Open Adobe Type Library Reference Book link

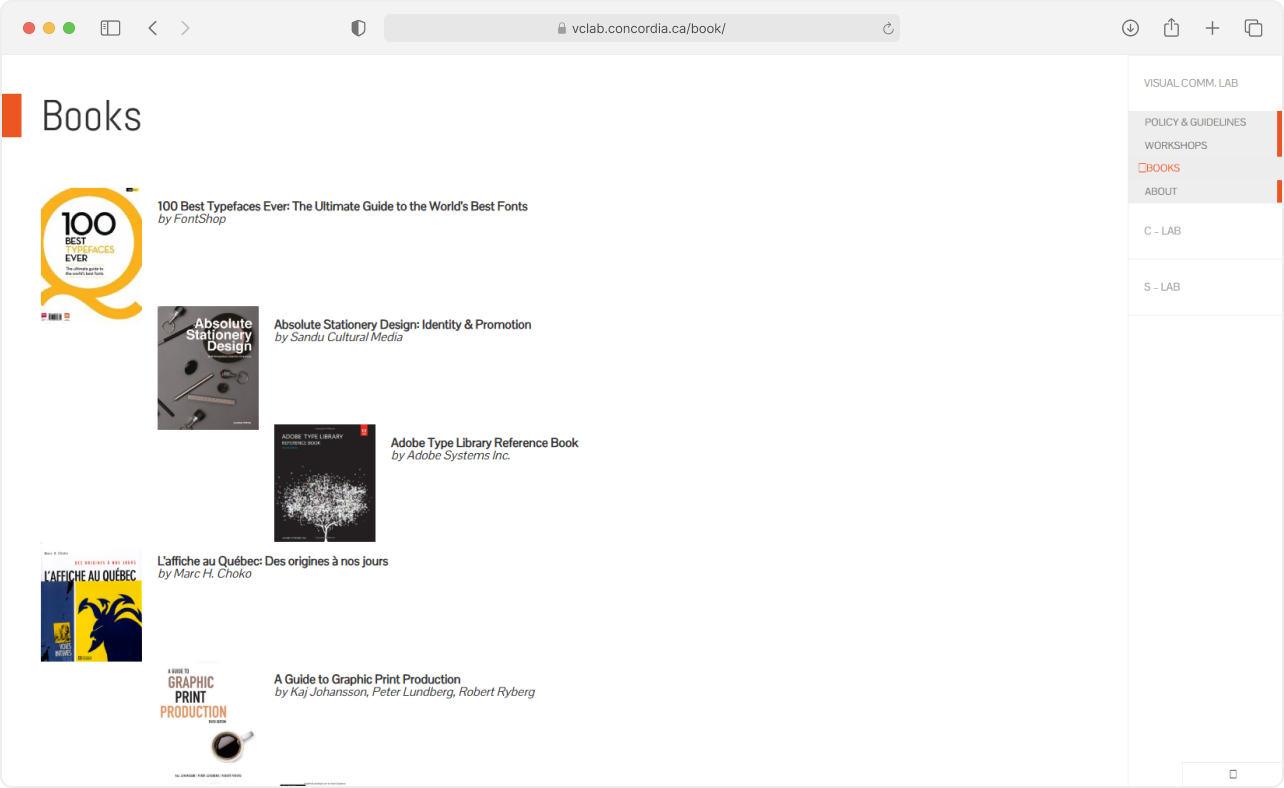[x=484, y=442]
